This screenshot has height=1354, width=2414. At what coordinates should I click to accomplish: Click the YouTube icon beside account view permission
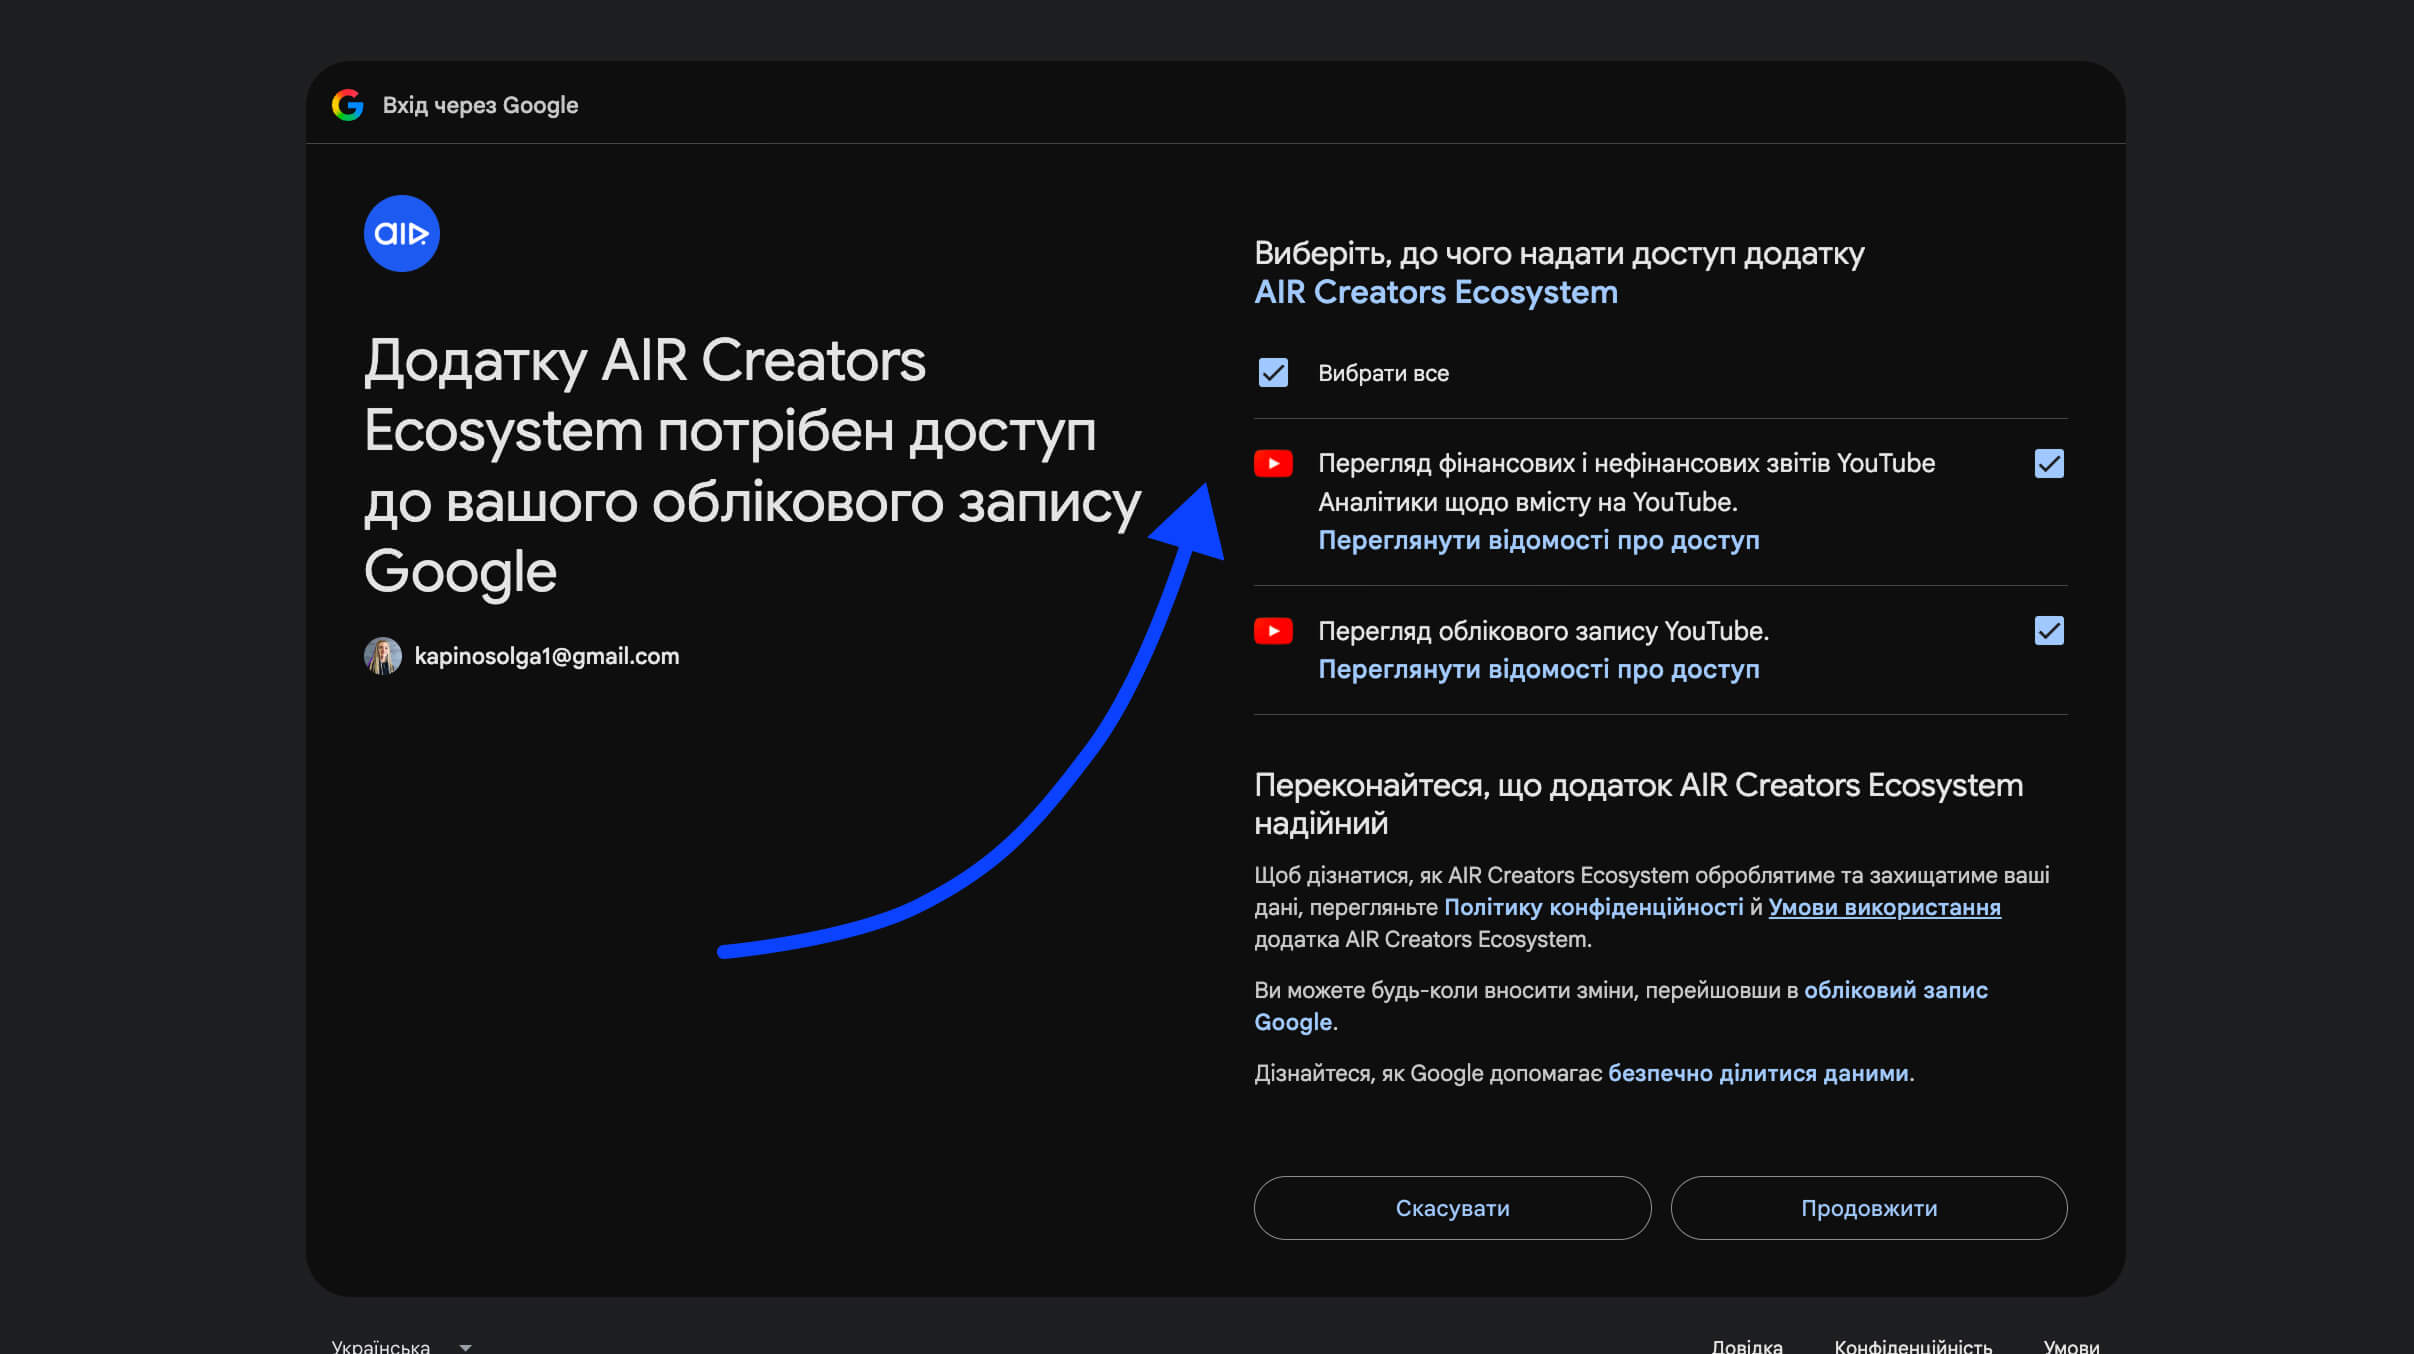[x=1273, y=631]
